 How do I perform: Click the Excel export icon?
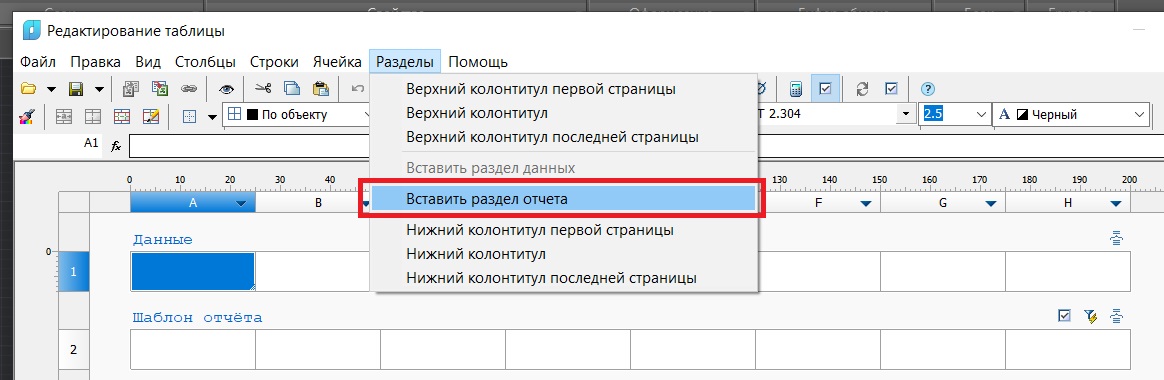[160, 89]
